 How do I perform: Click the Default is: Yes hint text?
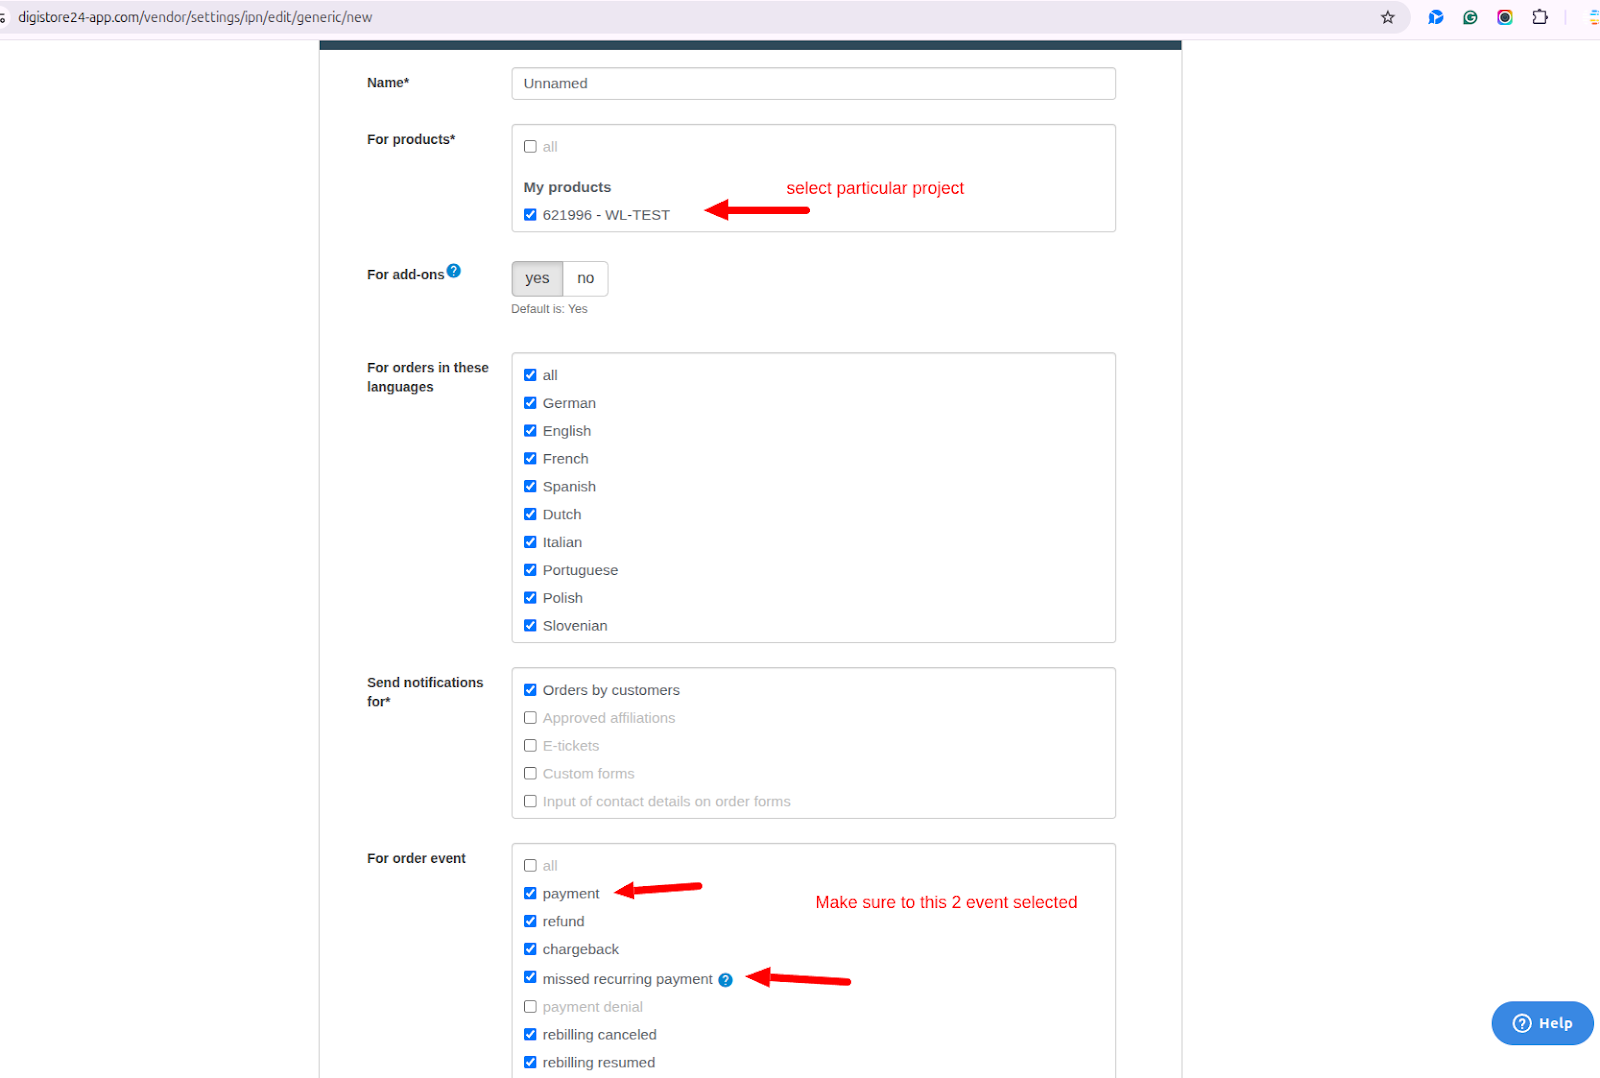pyautogui.click(x=549, y=309)
